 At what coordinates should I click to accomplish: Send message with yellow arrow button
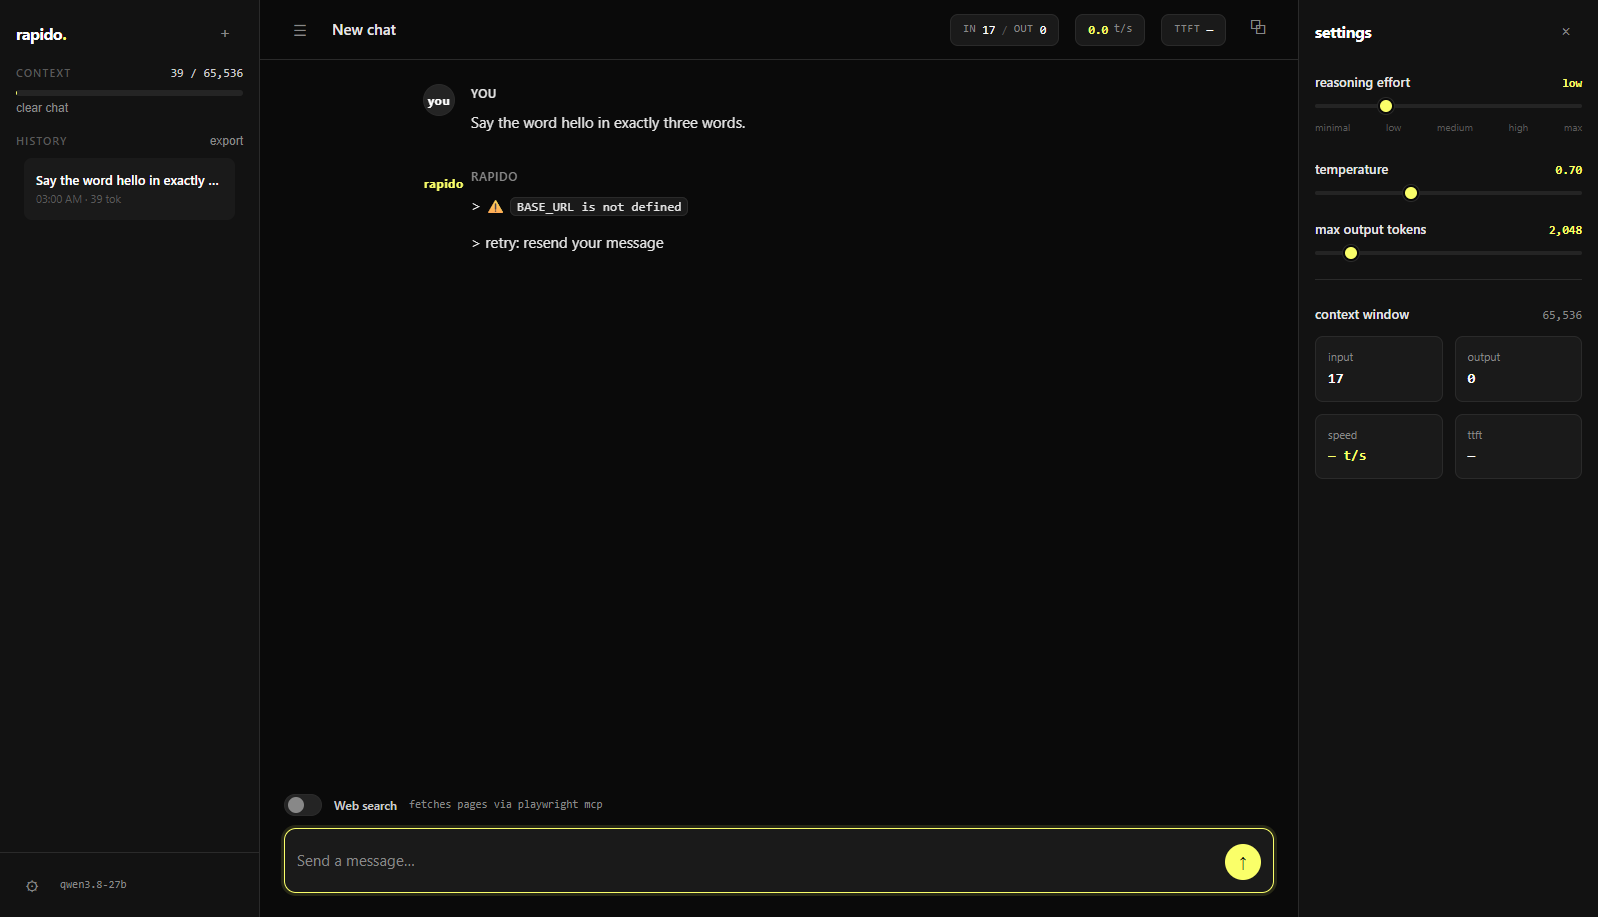click(x=1243, y=862)
